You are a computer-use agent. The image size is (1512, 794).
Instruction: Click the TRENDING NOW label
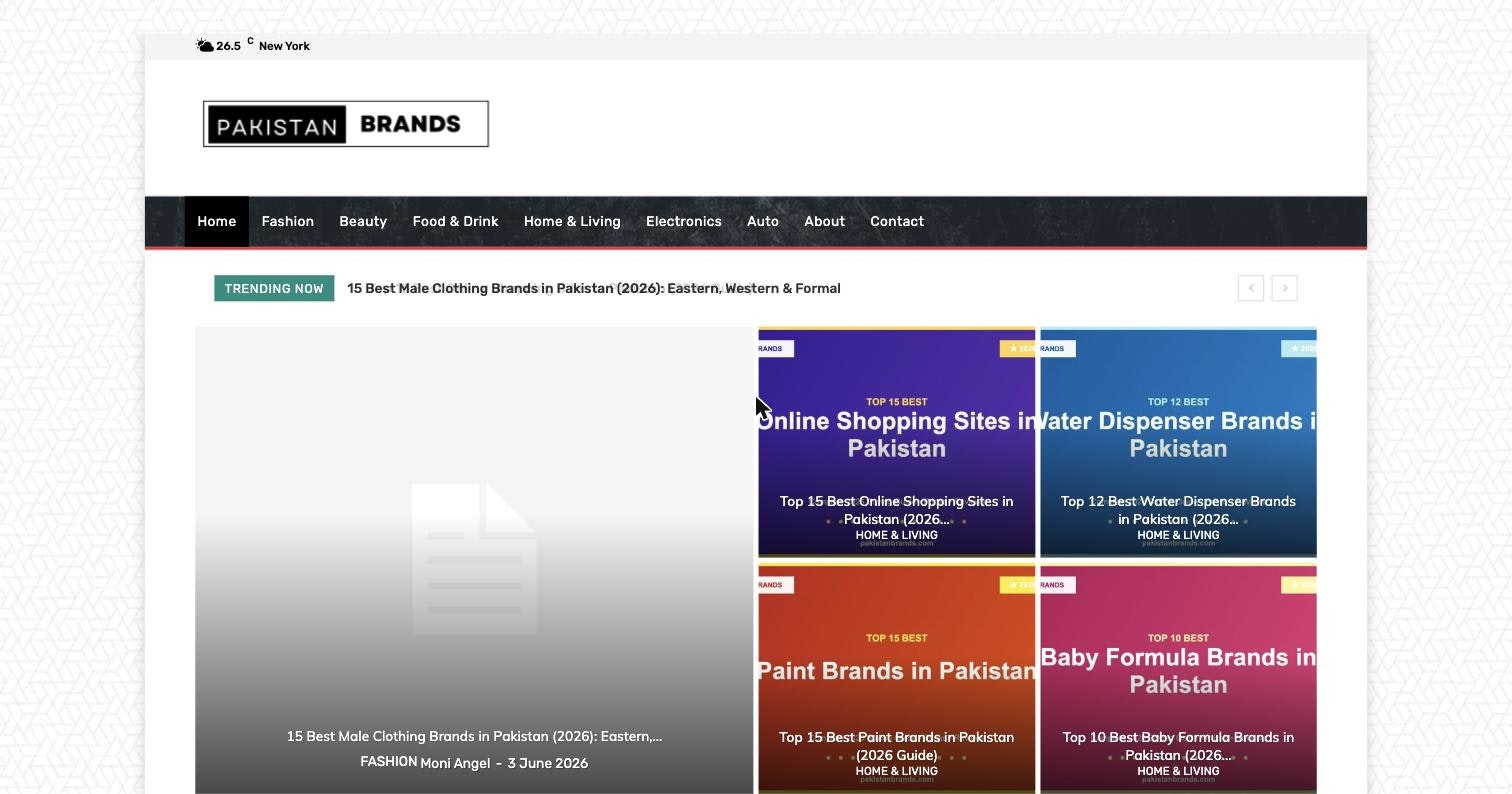coord(274,288)
